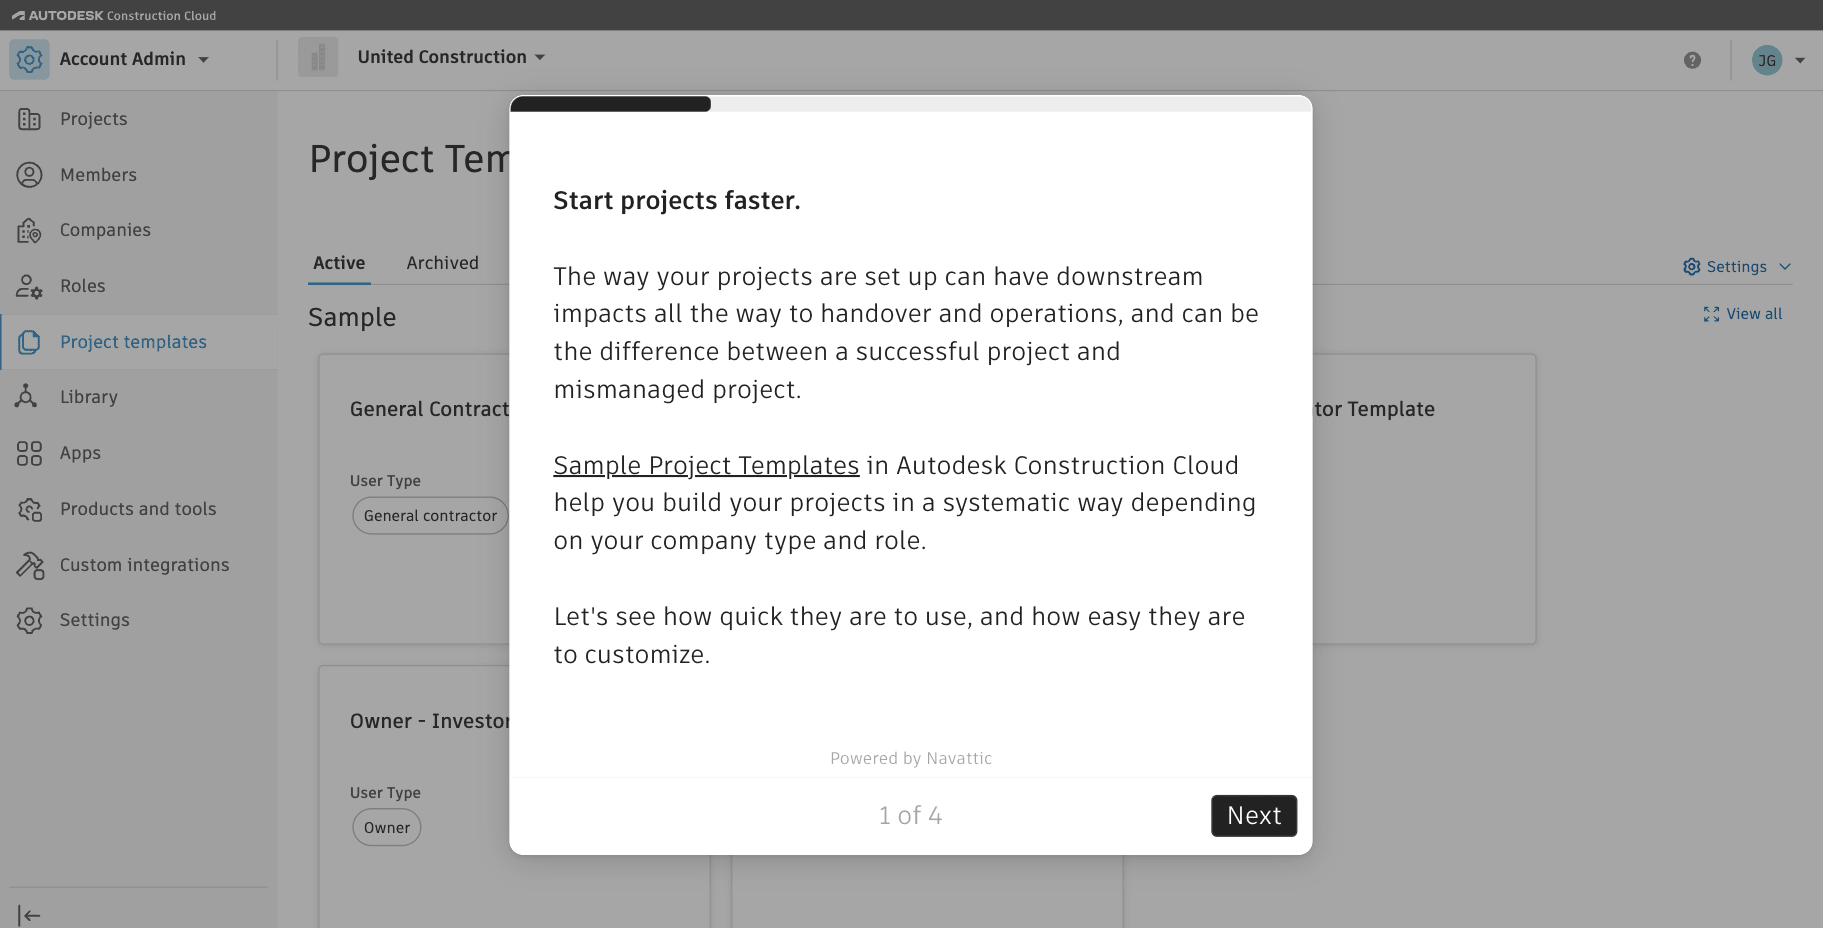The image size is (1824, 928).
Task: Click the Autodesk Construction Cloud logo
Action: tap(114, 15)
